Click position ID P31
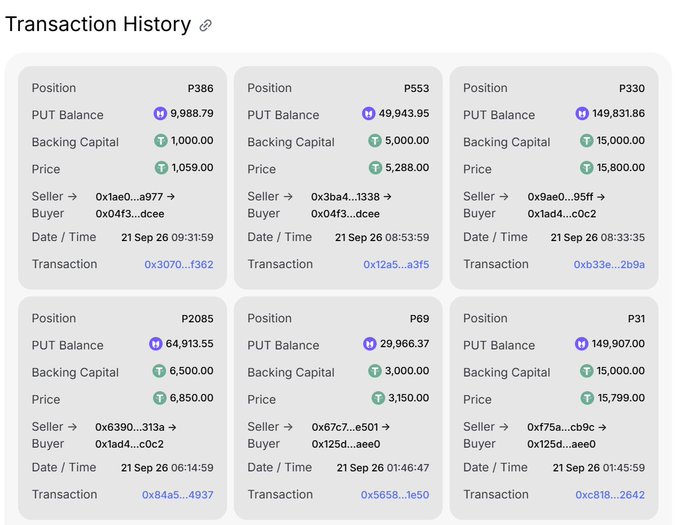680x525 pixels. (636, 319)
